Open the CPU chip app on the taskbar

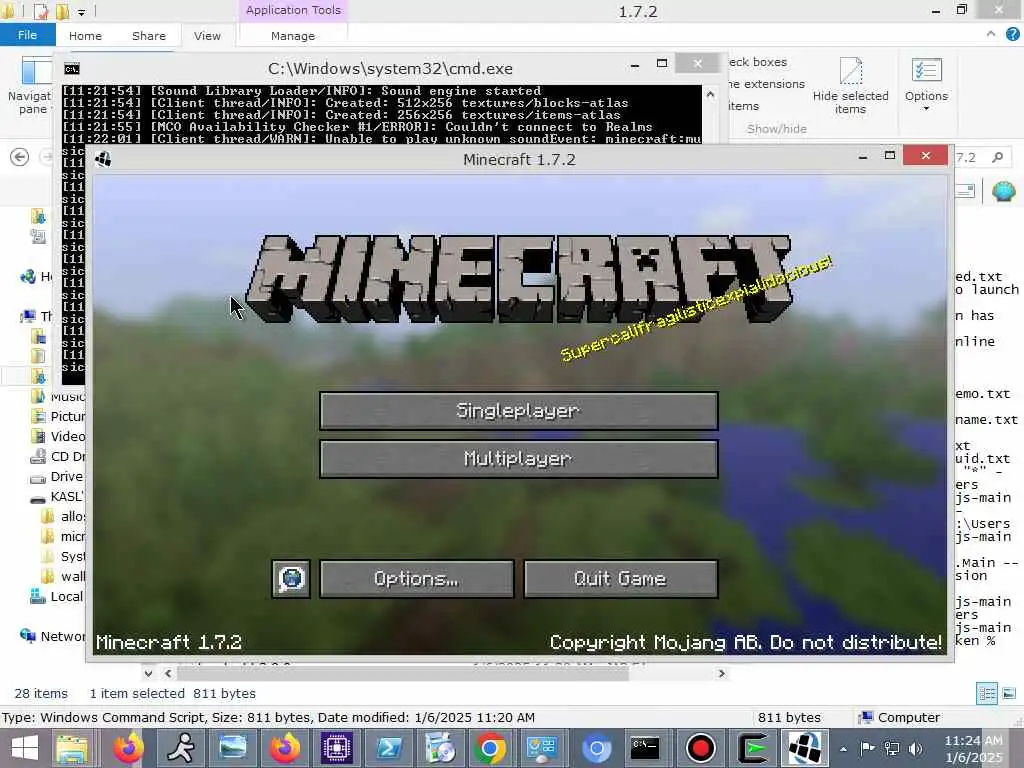(336, 748)
